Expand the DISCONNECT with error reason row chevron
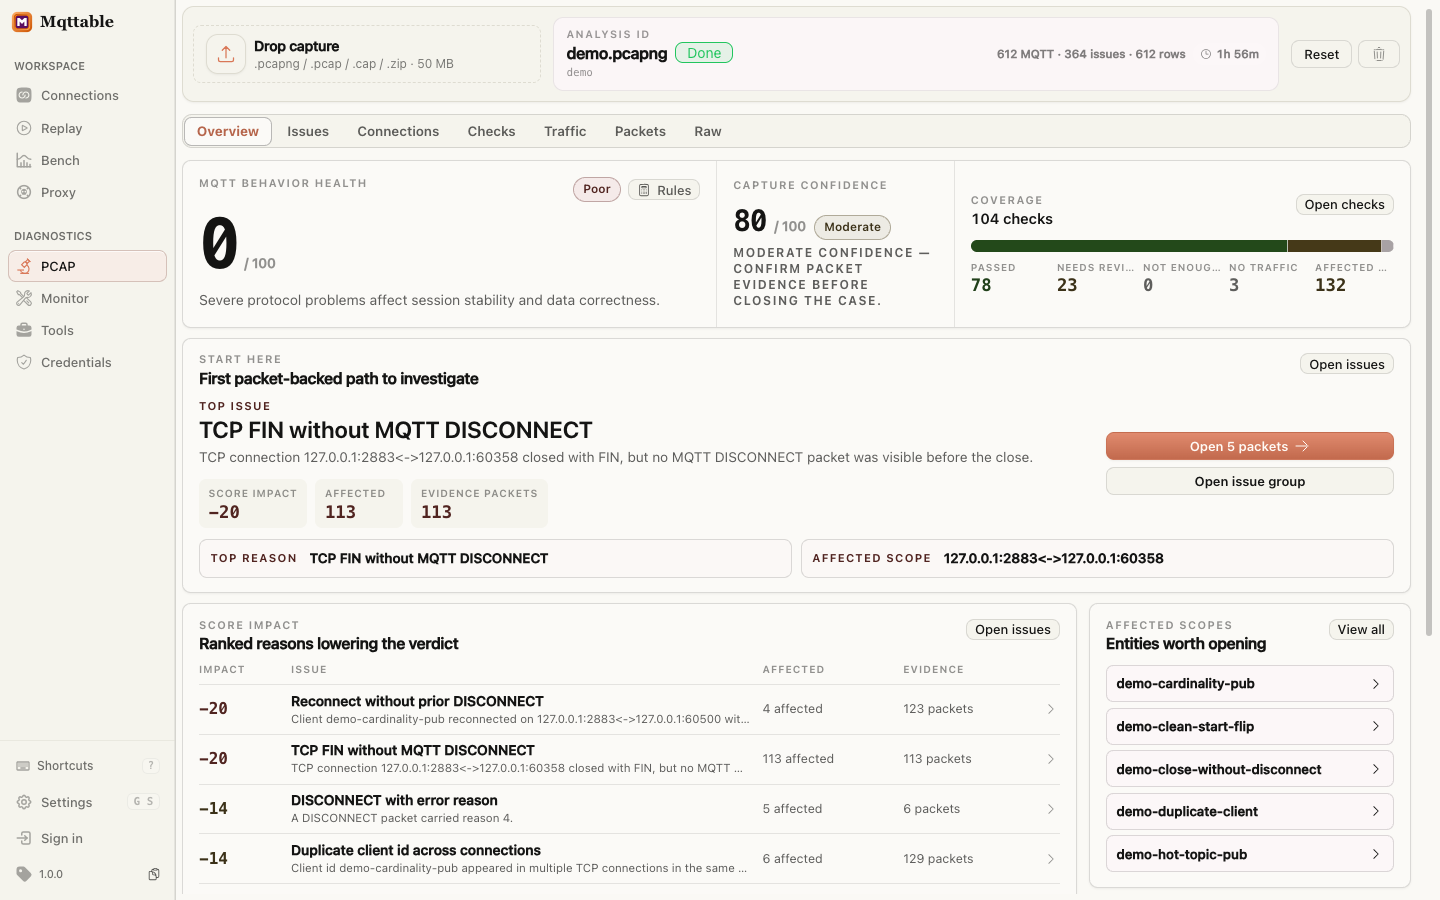The width and height of the screenshot is (1440, 900). (1050, 809)
